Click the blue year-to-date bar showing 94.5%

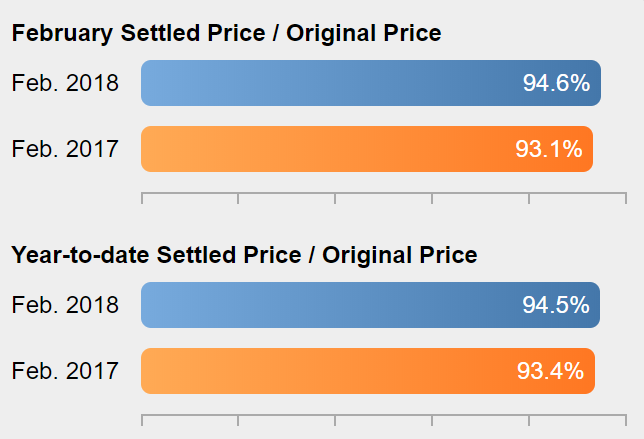[370, 305]
